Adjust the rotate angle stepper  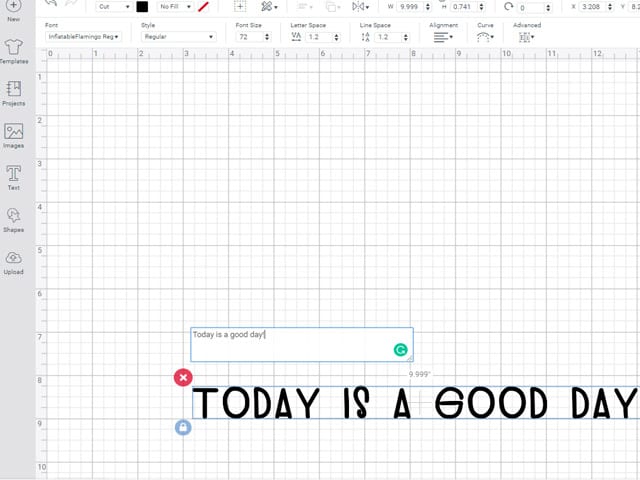[548, 7]
